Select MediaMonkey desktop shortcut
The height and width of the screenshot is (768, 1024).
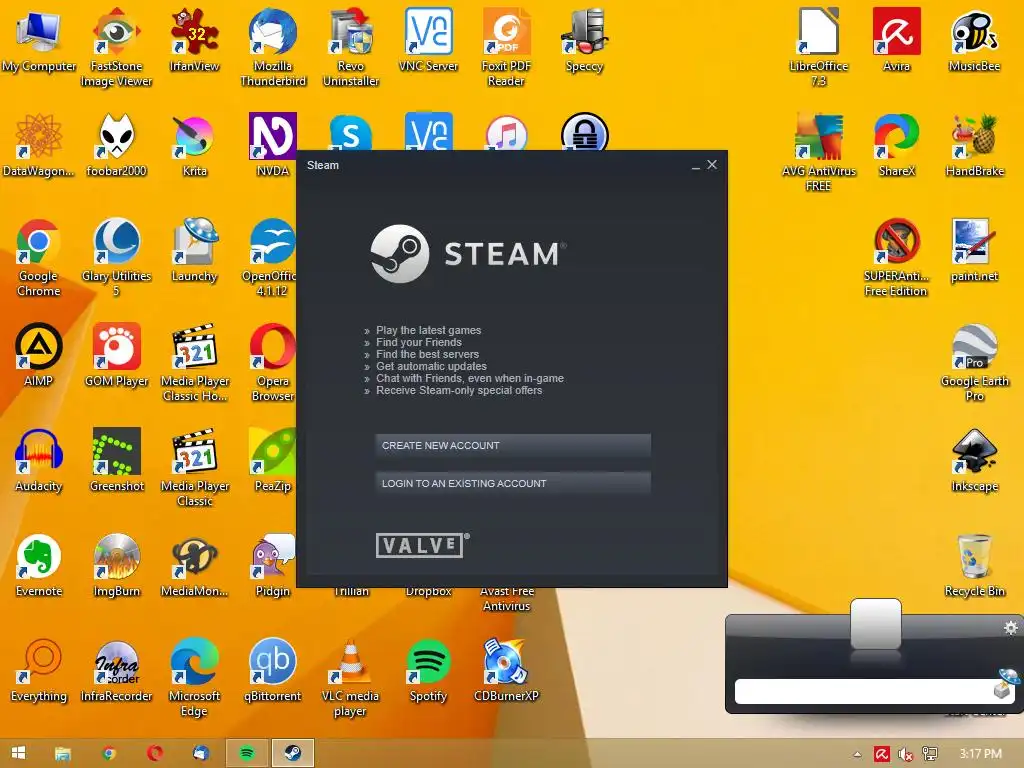[x=194, y=566]
